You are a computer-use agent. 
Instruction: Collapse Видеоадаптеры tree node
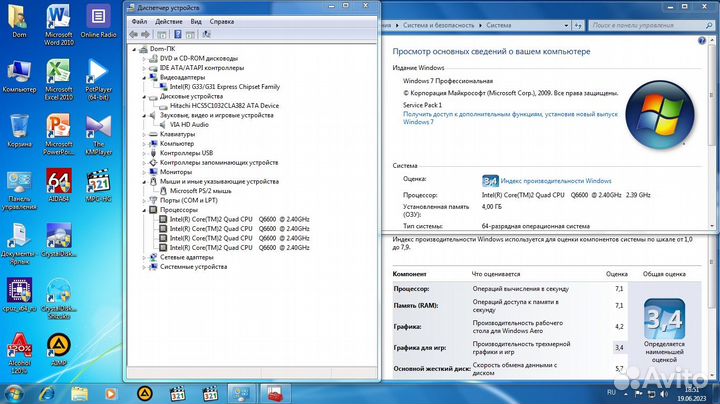tap(144, 78)
